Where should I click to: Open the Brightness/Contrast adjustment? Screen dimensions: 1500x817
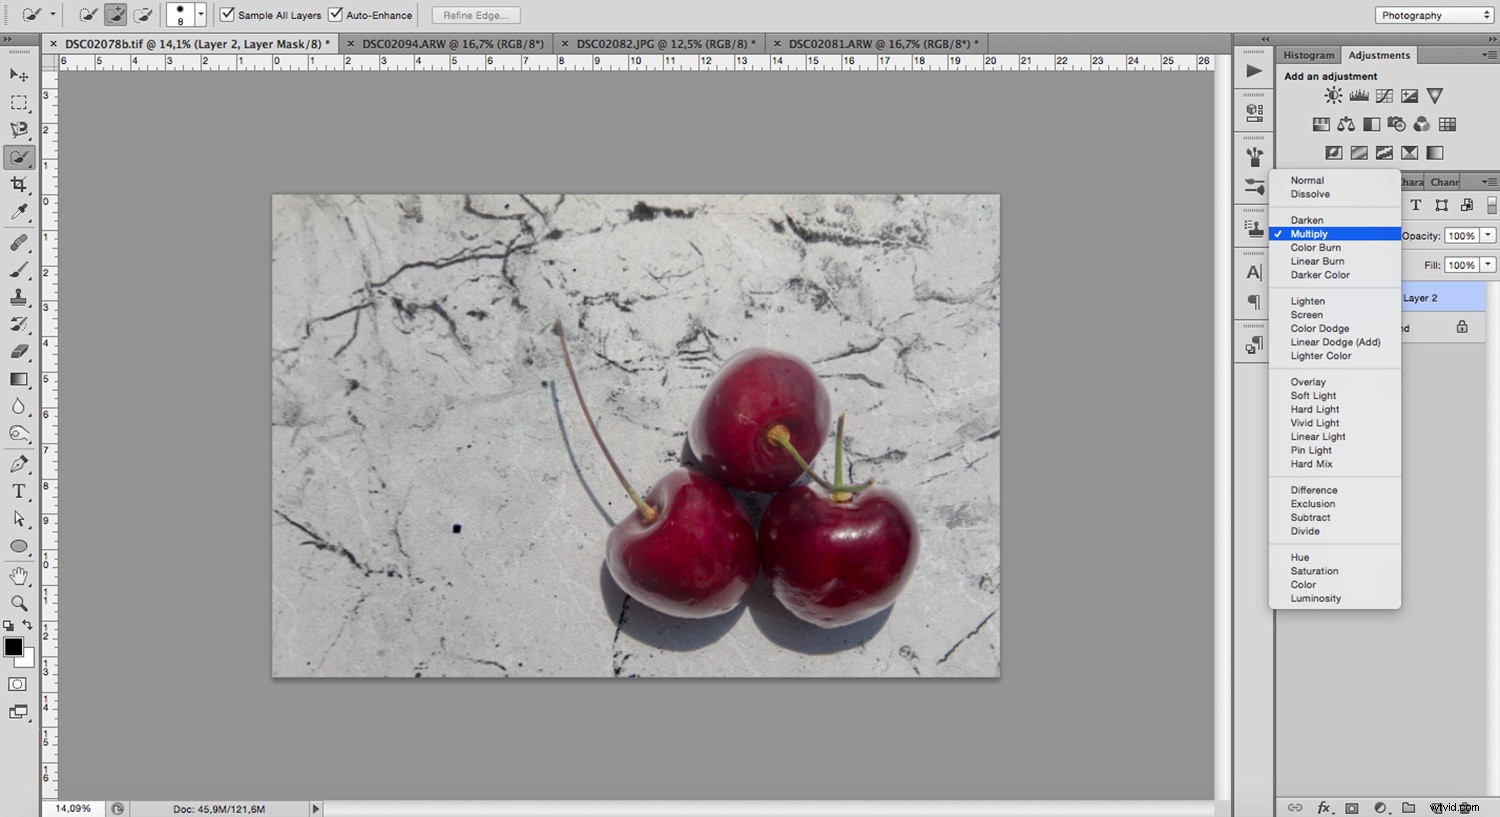click(1332, 95)
